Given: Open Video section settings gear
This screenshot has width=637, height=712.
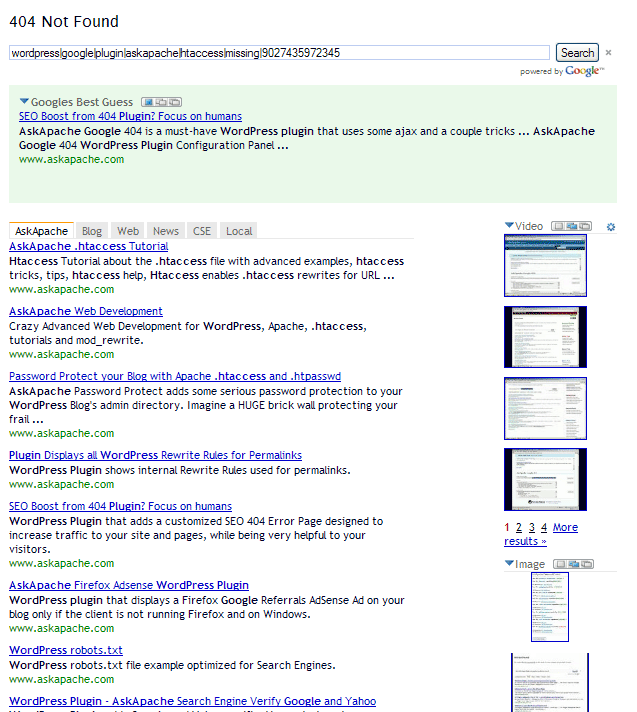Looking at the screenshot, I should click(611, 227).
